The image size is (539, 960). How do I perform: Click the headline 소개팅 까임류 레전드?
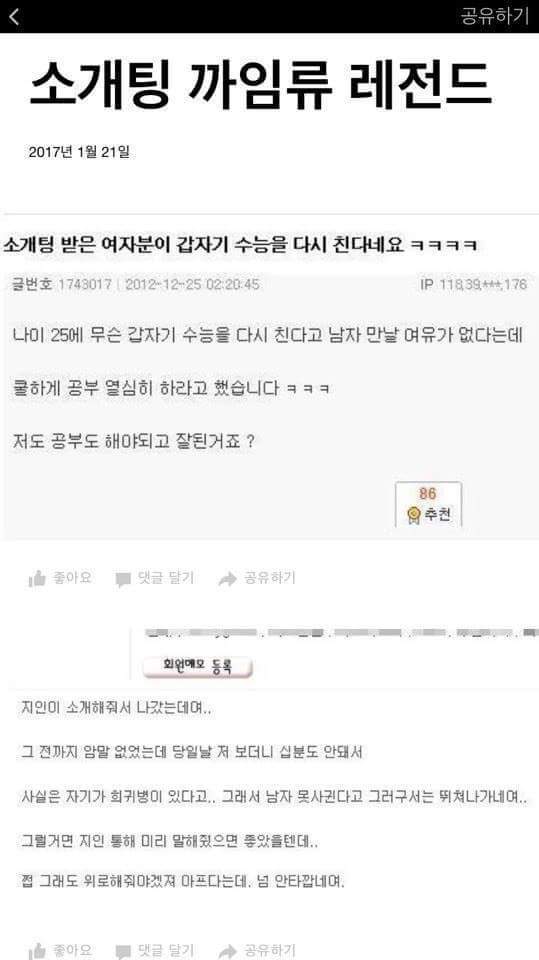[x=260, y=84]
